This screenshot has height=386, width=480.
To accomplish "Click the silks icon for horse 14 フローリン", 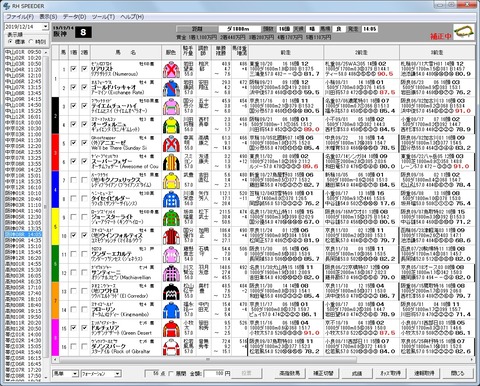I will pos(171,310).
